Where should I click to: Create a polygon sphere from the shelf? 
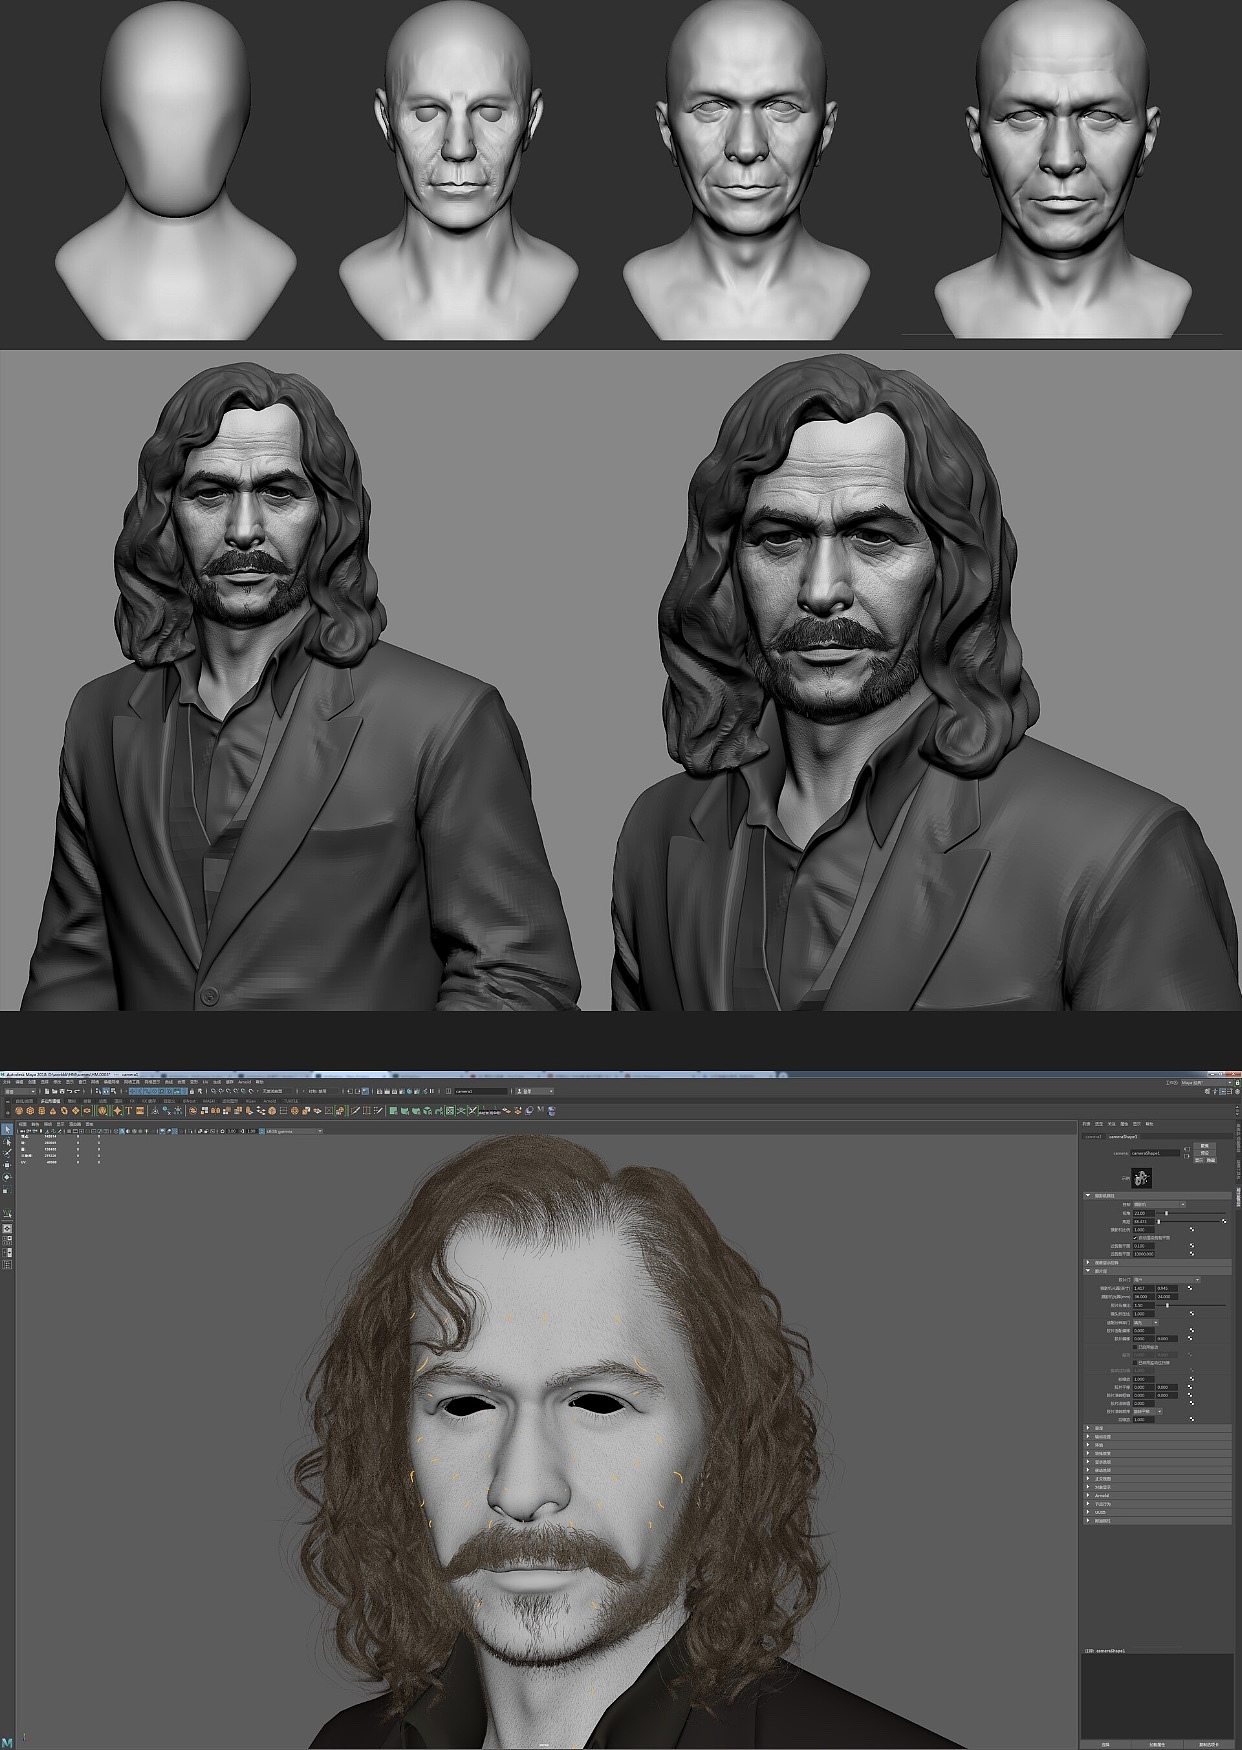19,1111
